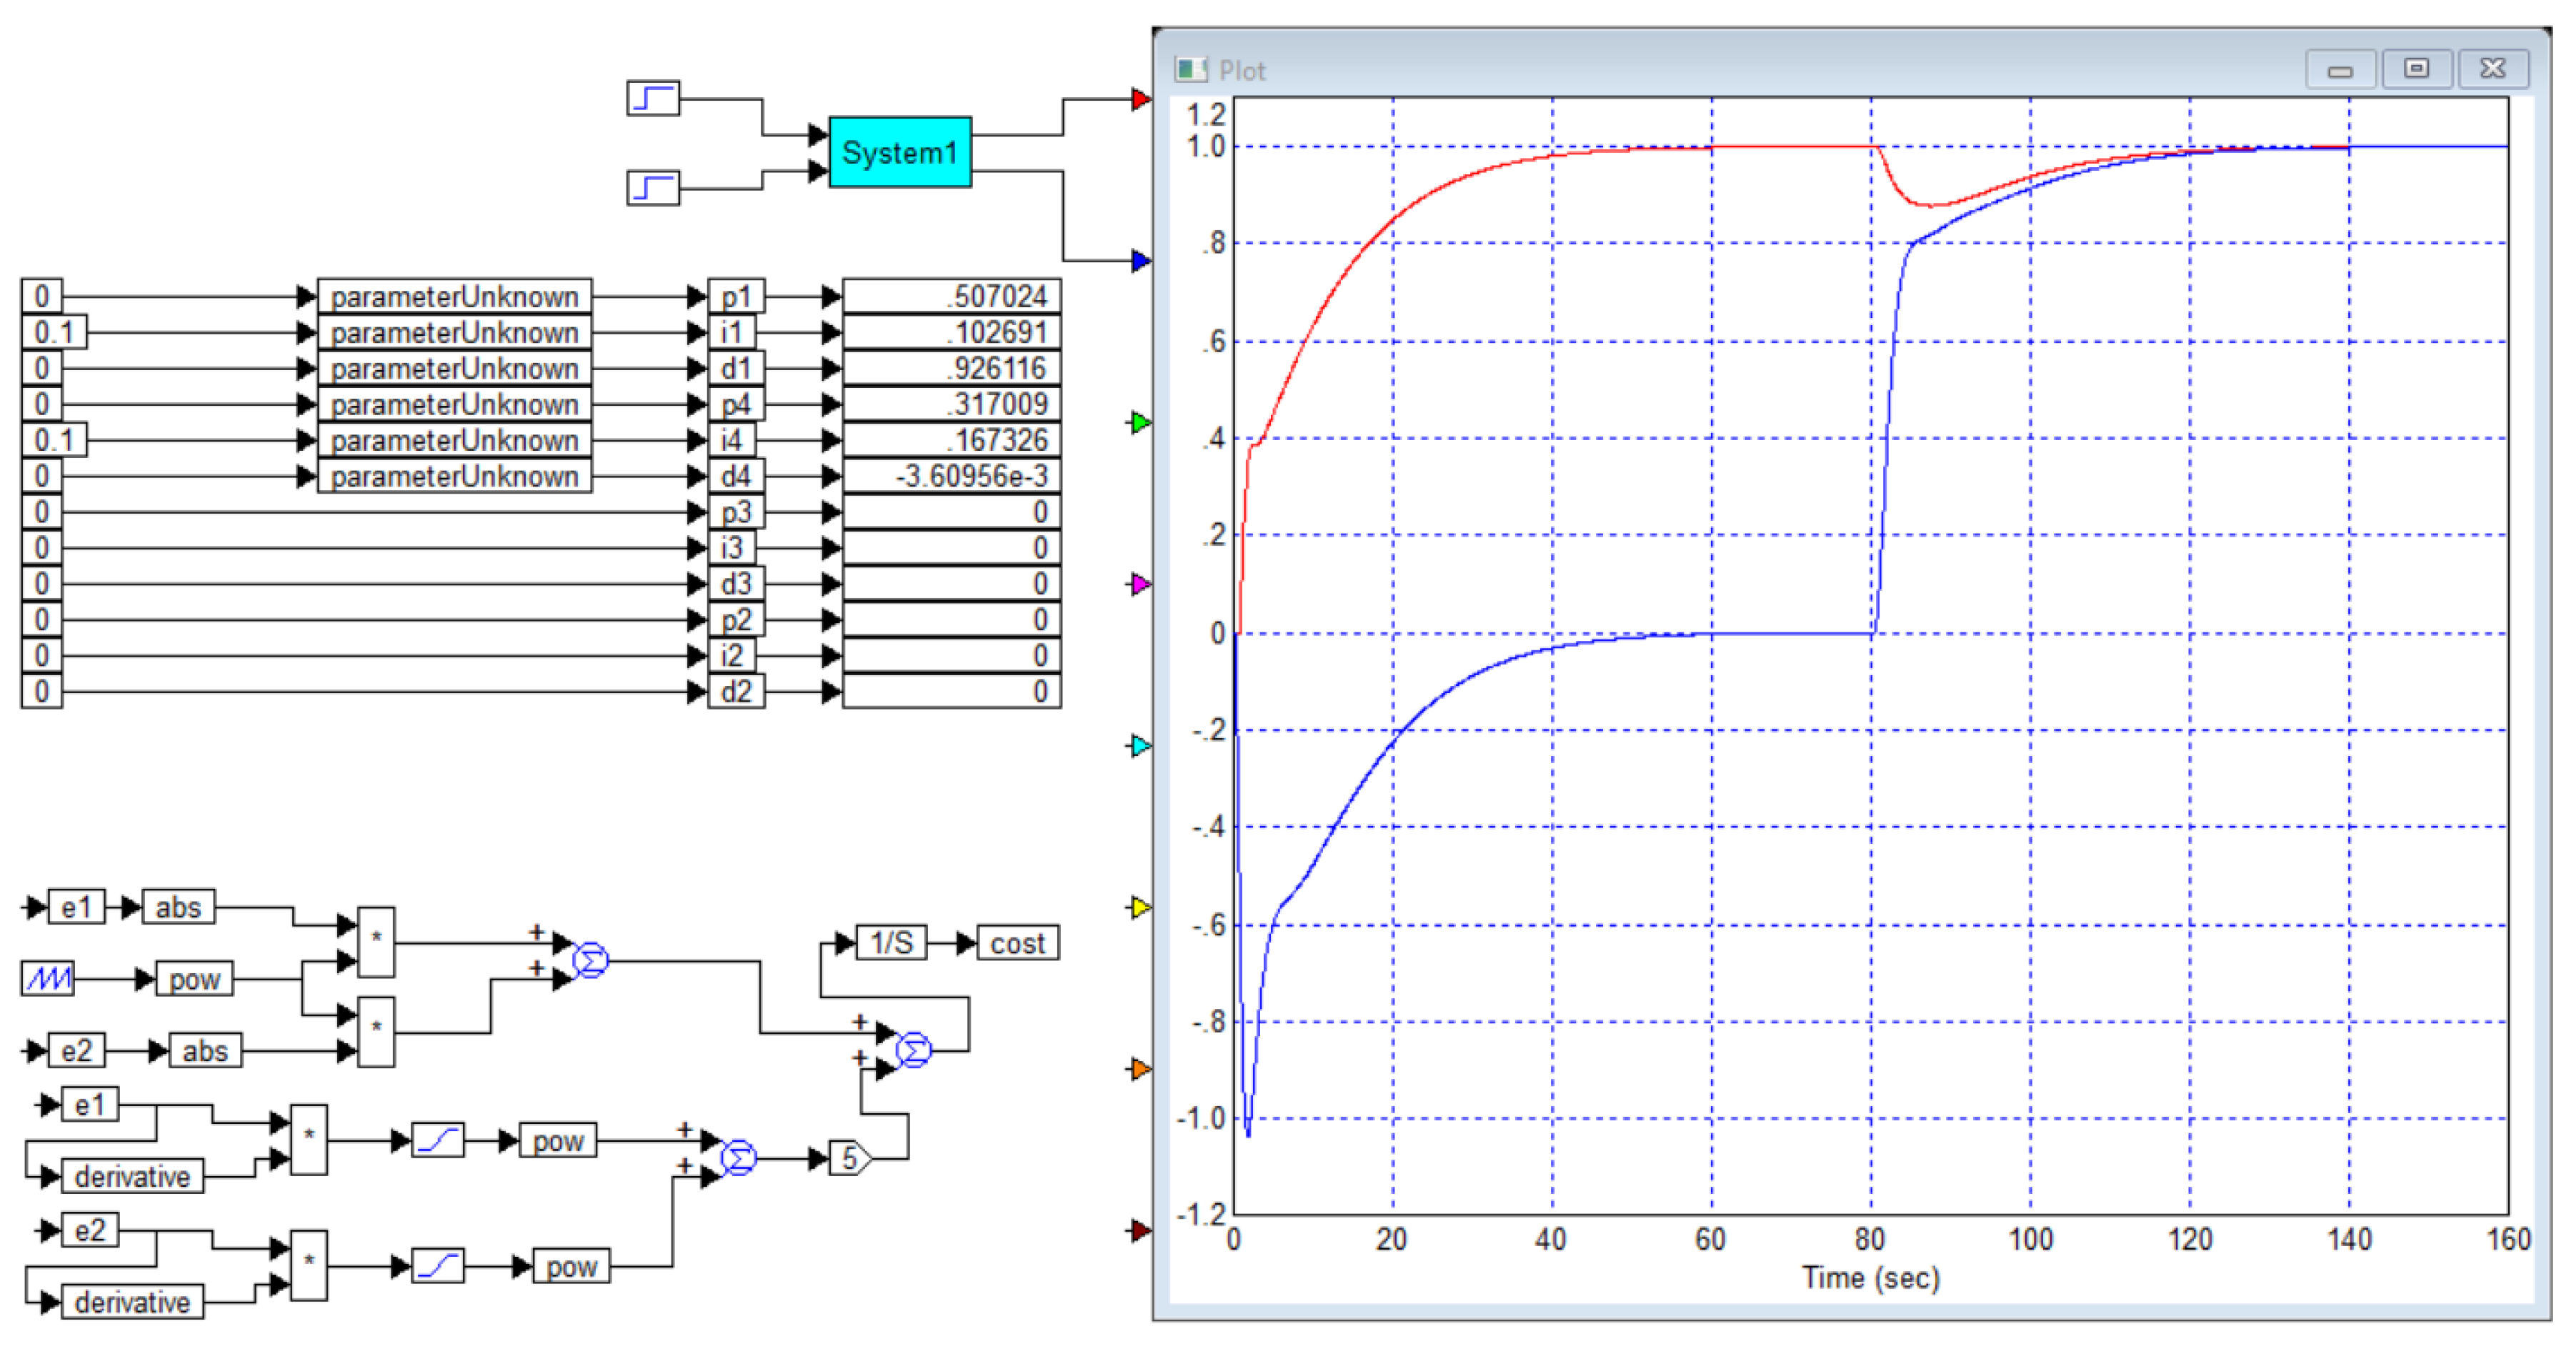
Task: Click the upper-left summing junction
Action: pos(590,960)
